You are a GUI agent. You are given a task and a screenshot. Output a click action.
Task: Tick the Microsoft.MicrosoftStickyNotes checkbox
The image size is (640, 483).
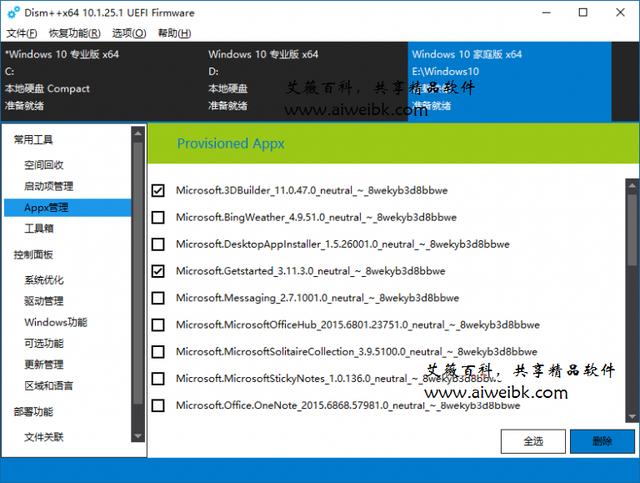point(158,378)
